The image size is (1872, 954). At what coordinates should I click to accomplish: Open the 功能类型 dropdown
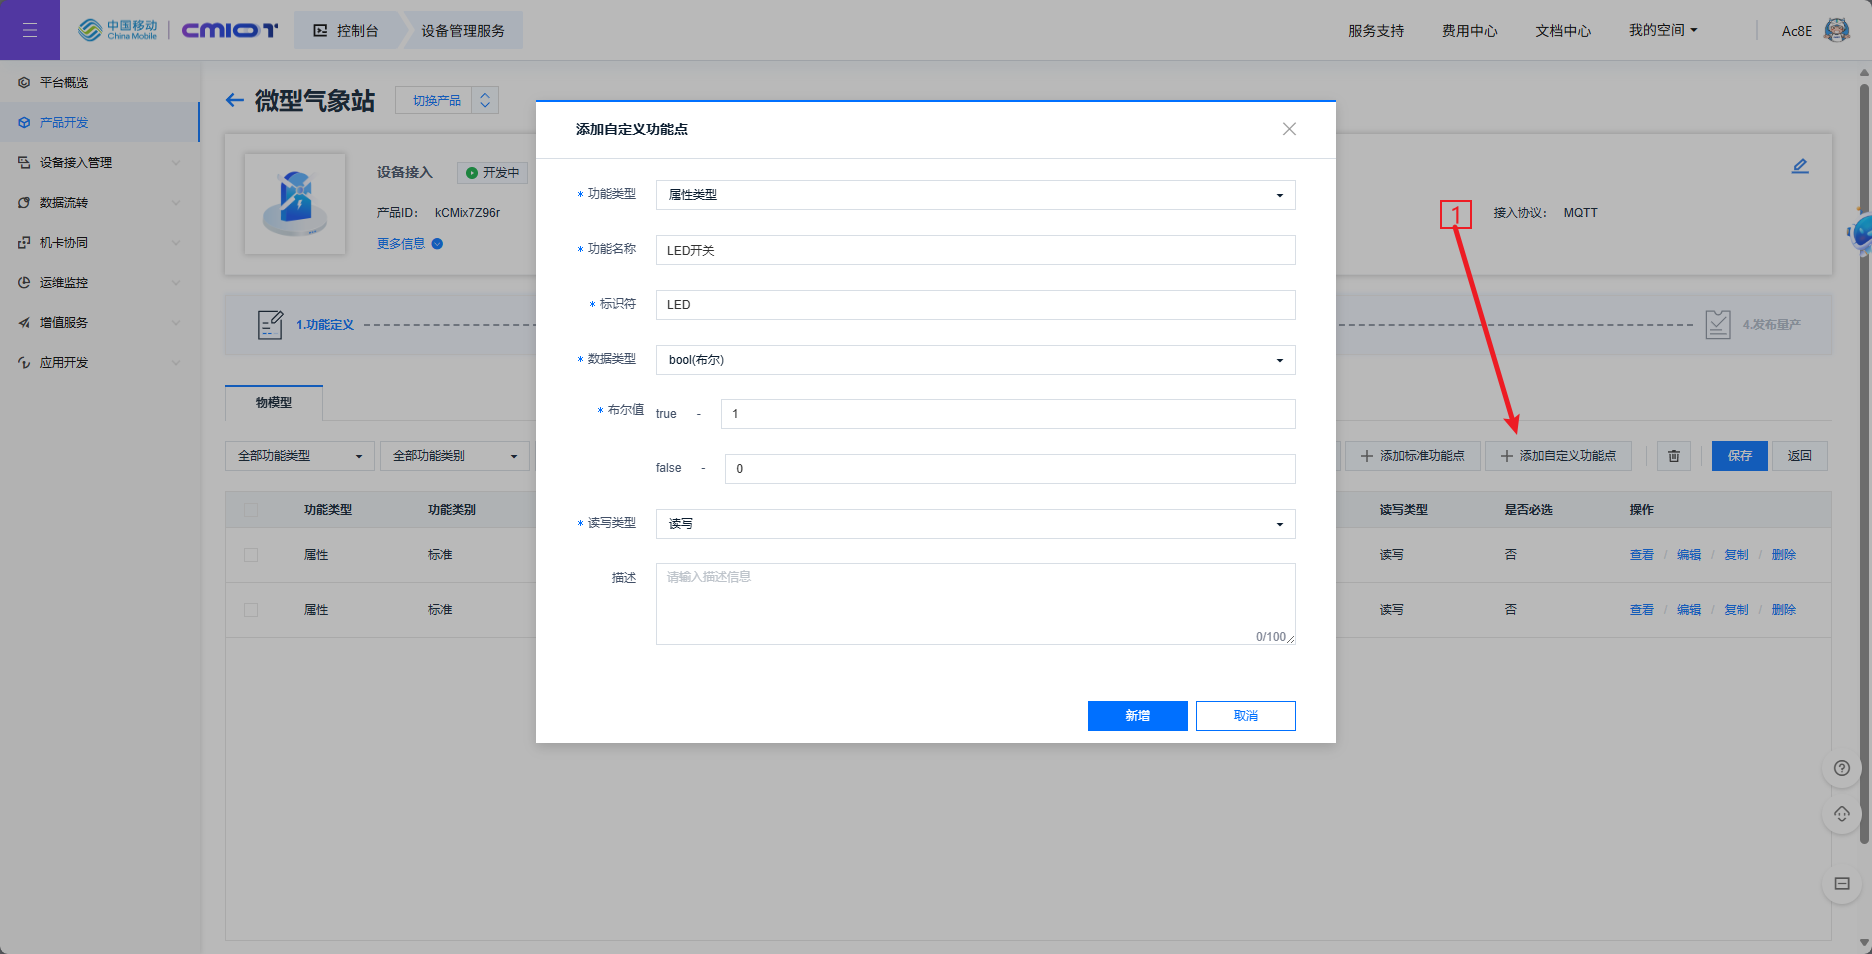(x=975, y=195)
